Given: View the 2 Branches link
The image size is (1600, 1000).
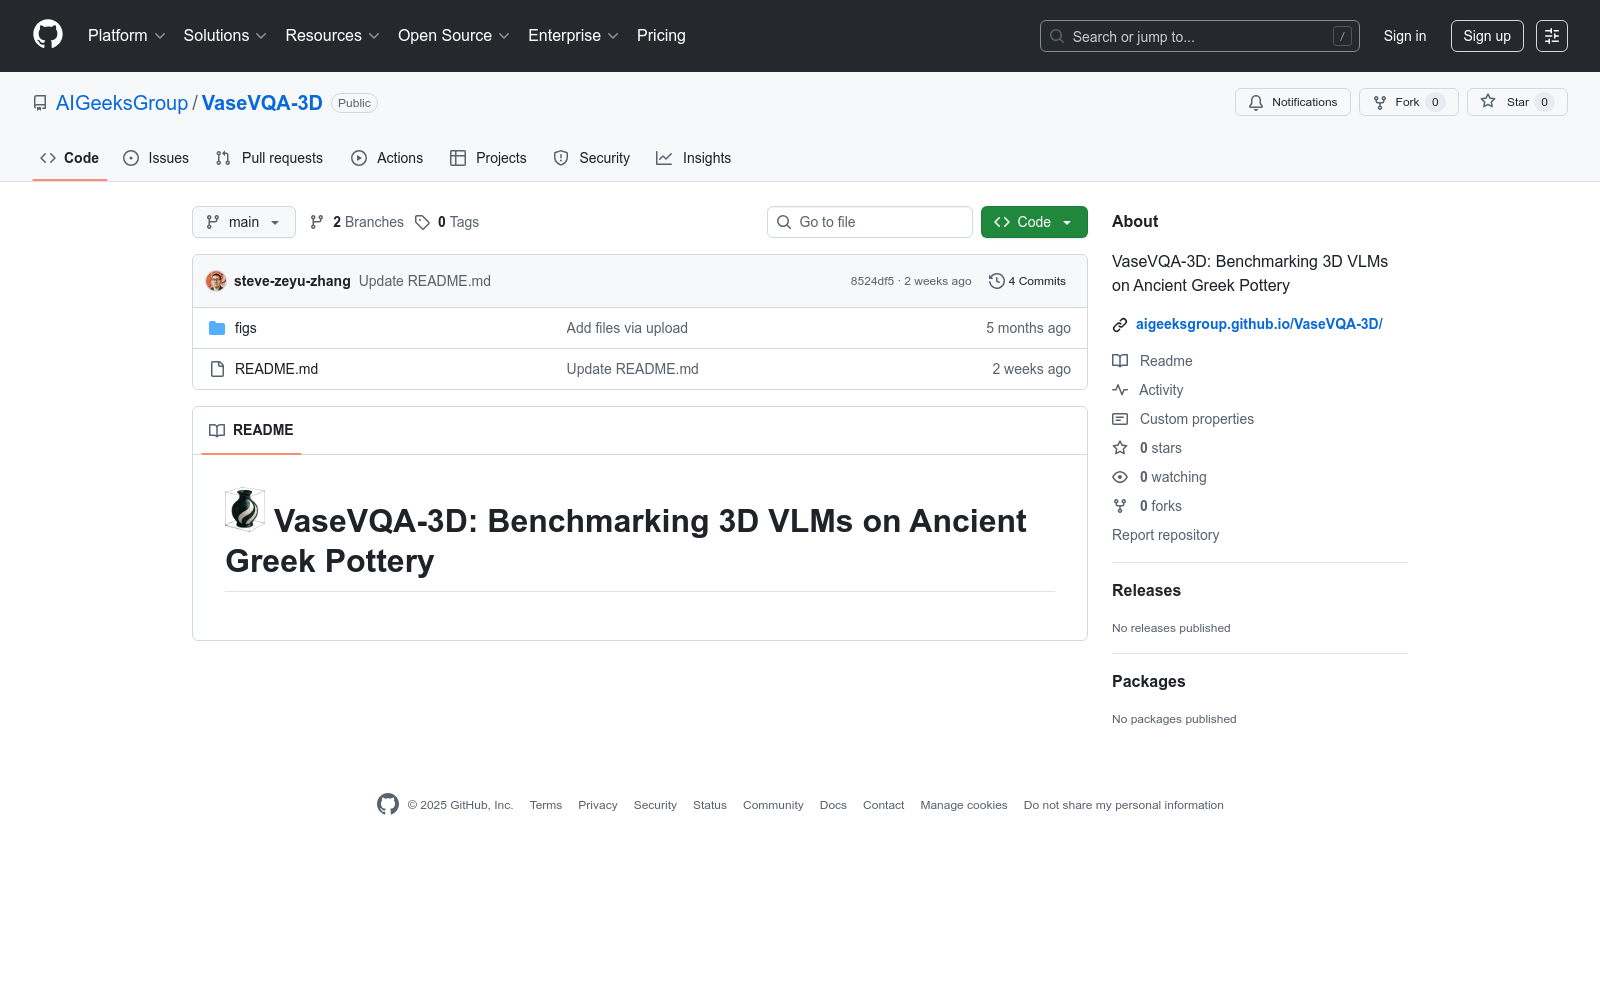Looking at the screenshot, I should coord(357,222).
